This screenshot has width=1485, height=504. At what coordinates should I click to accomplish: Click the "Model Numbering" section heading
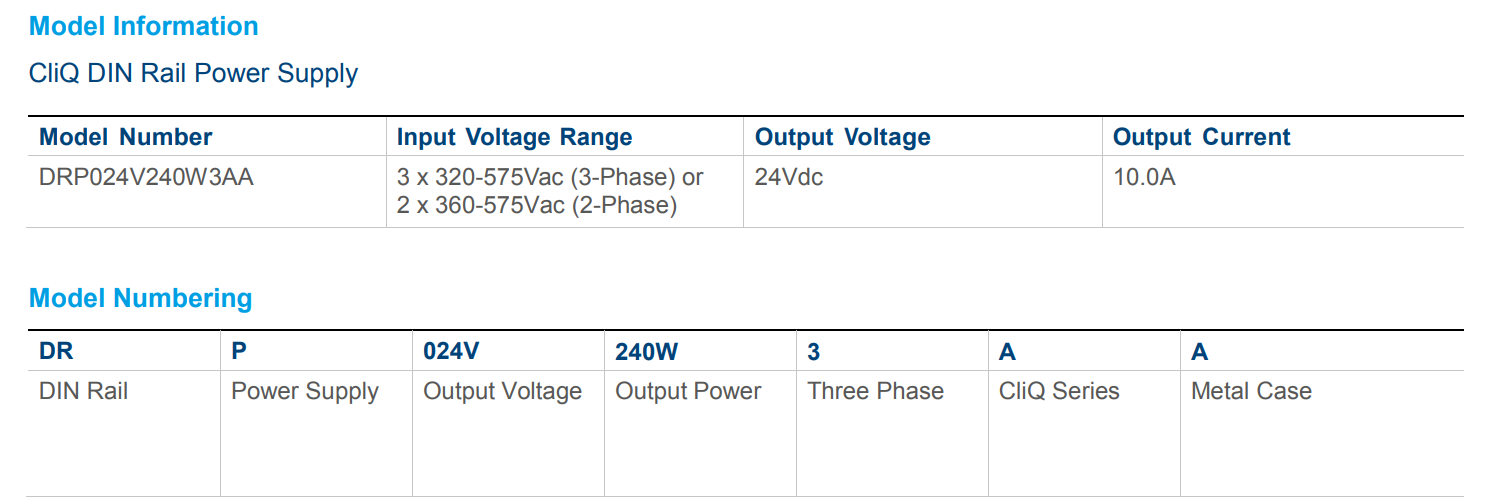pyautogui.click(x=141, y=298)
